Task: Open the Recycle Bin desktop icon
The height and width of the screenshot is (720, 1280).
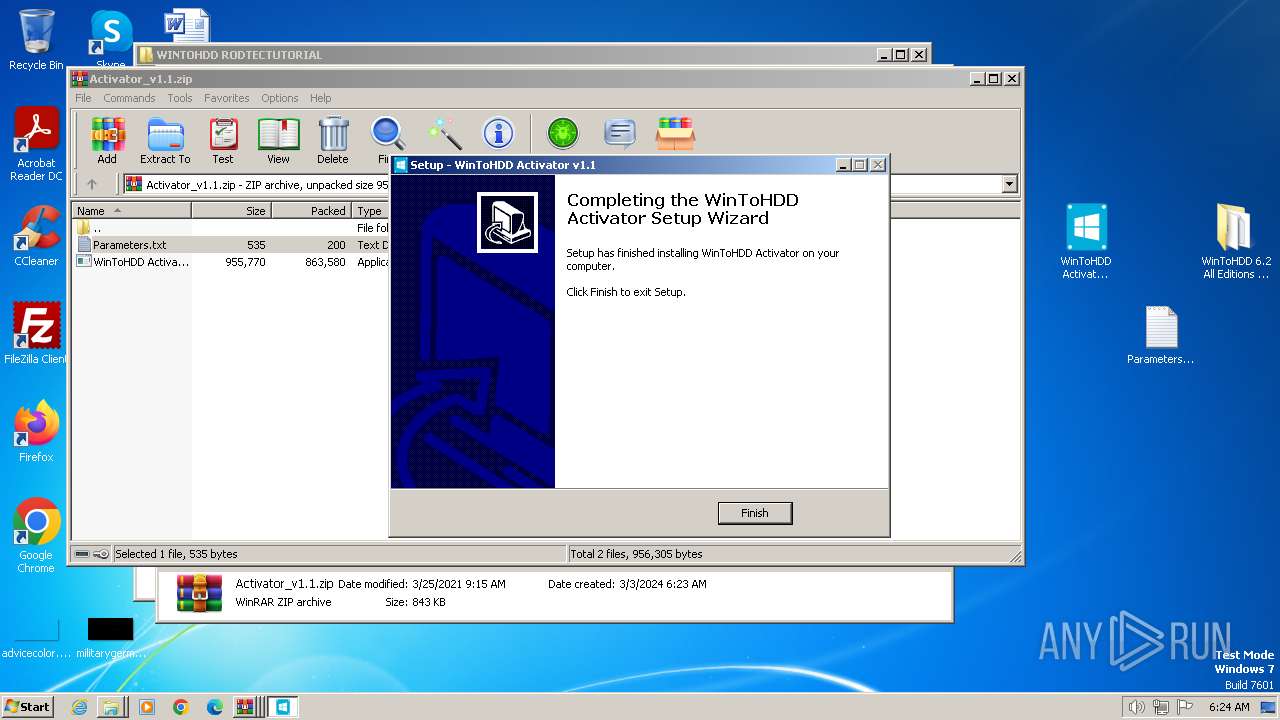Action: point(36,40)
